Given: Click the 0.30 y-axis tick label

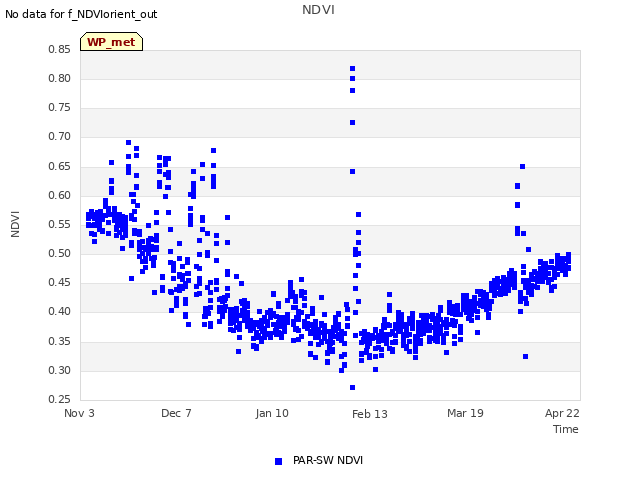Looking at the screenshot, I should point(60,370).
